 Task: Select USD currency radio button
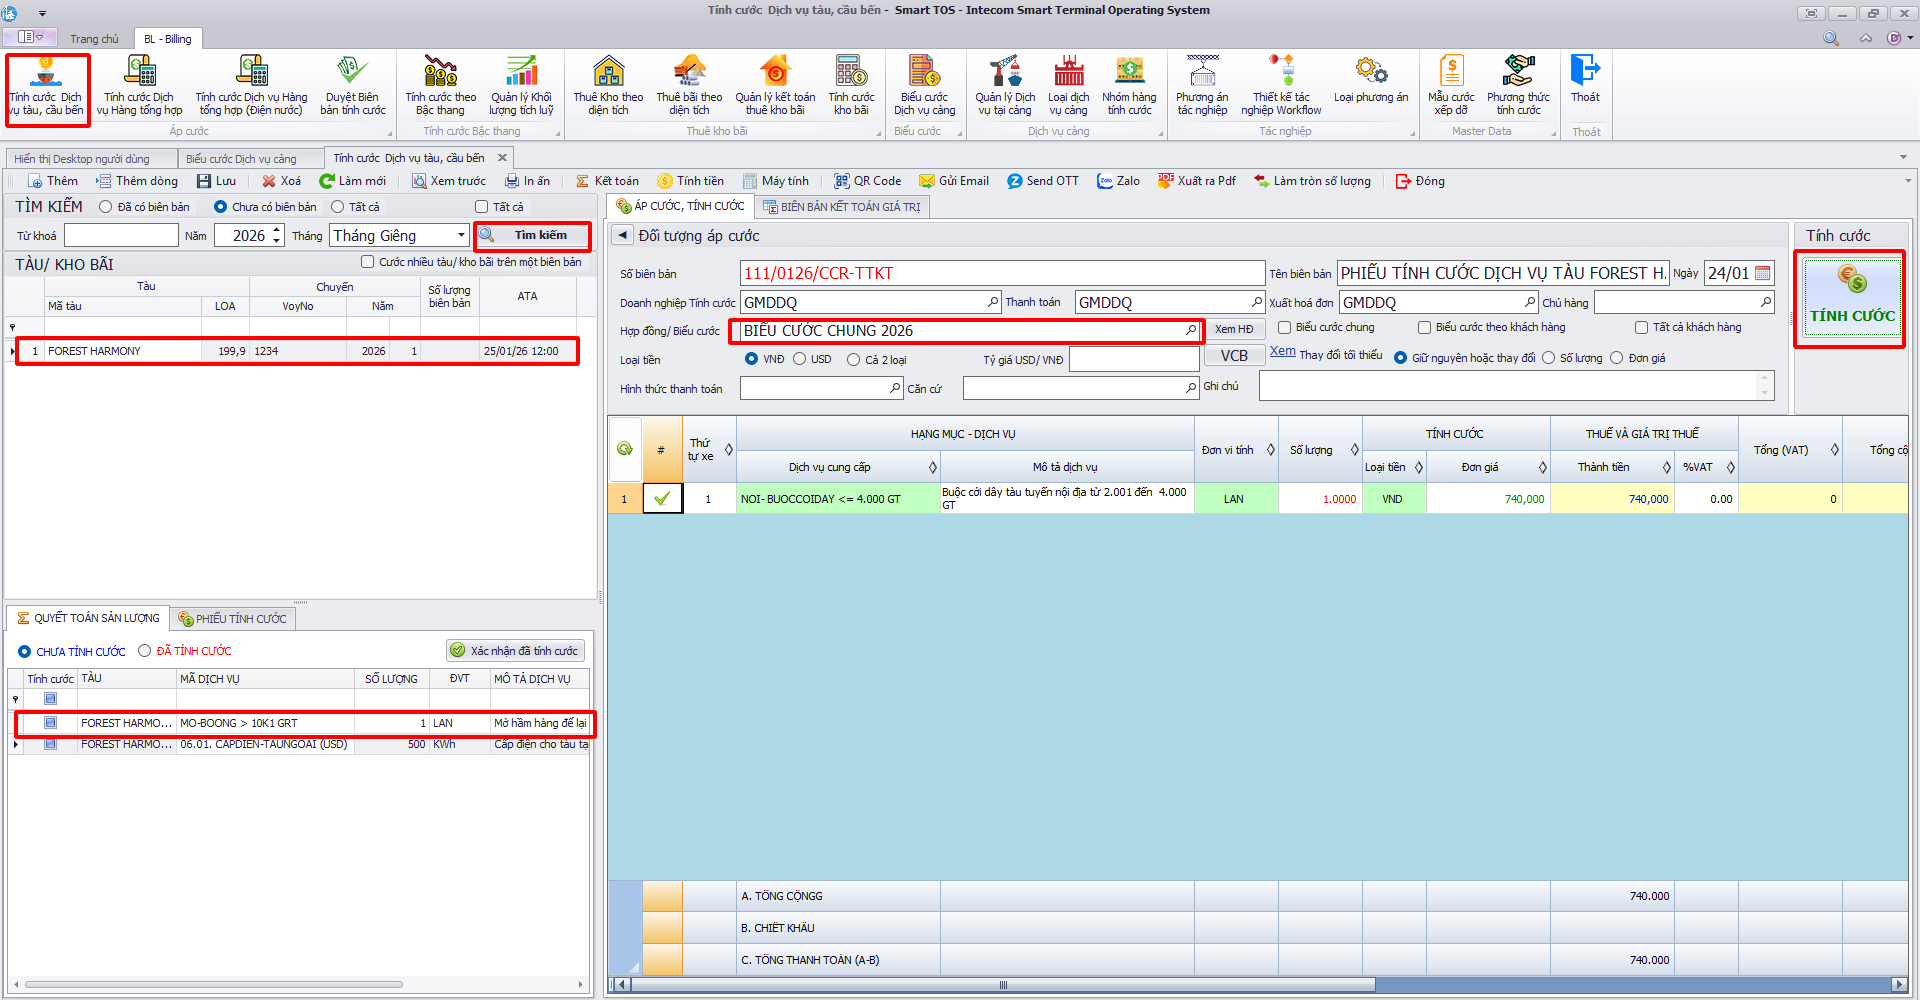point(800,359)
